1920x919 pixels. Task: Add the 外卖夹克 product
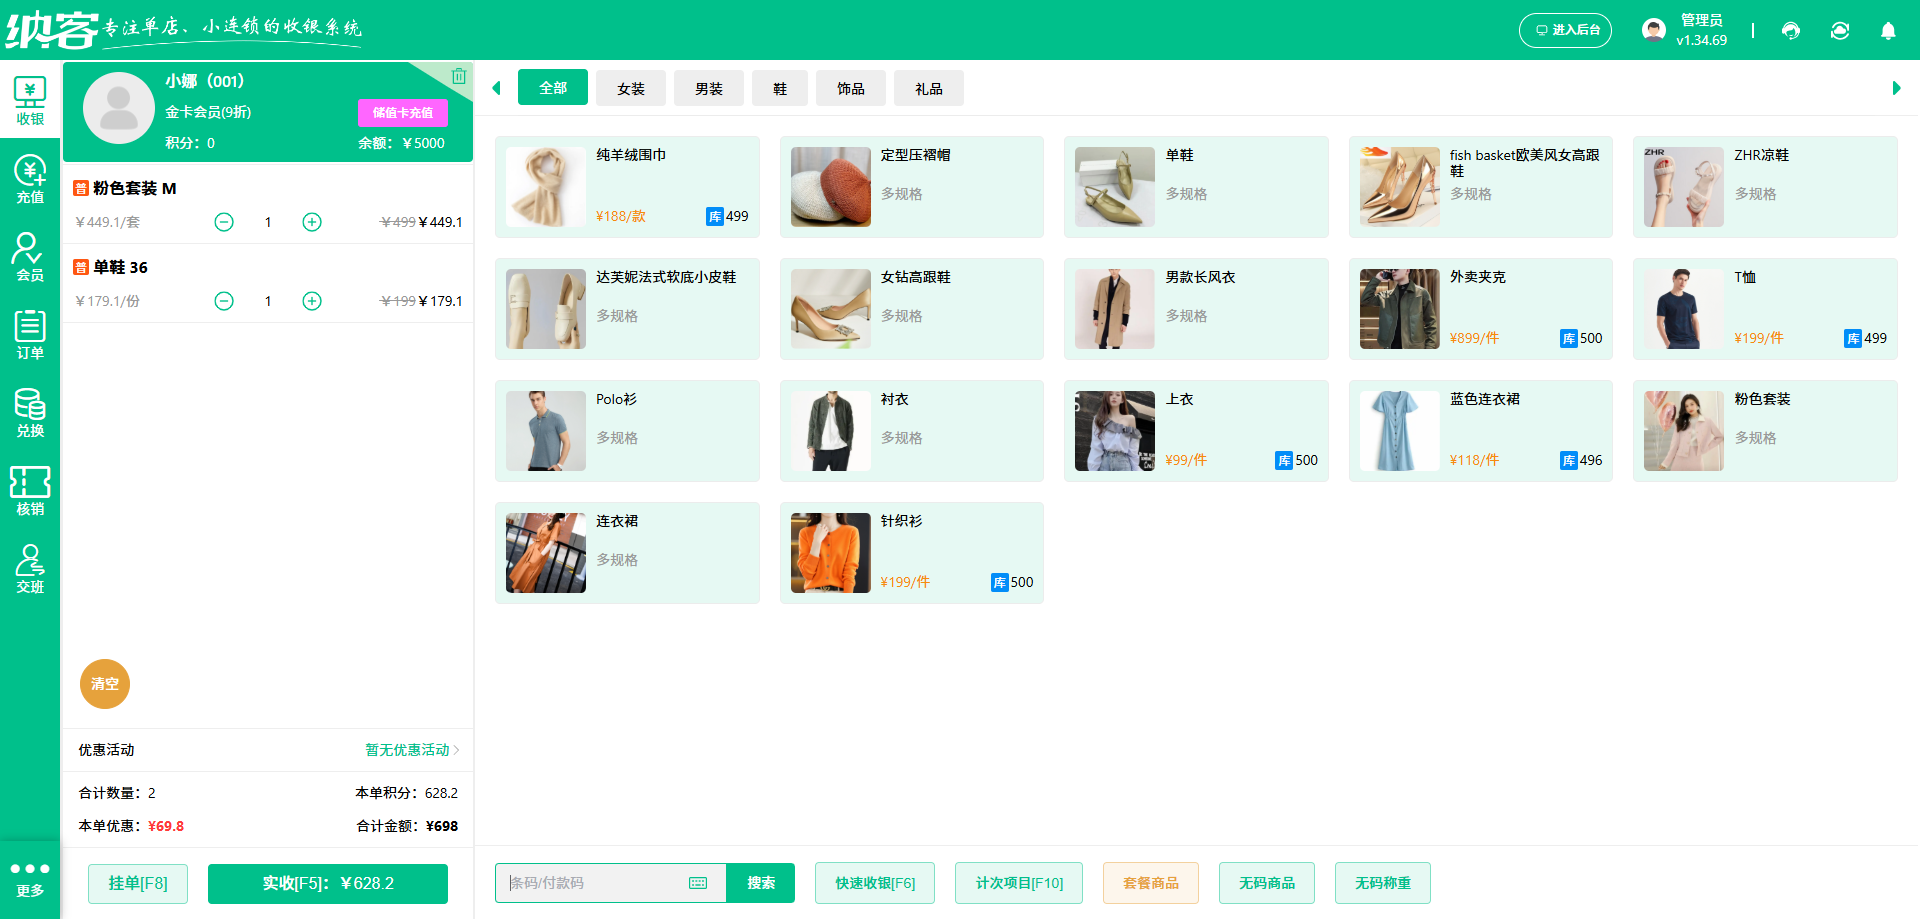click(1481, 309)
